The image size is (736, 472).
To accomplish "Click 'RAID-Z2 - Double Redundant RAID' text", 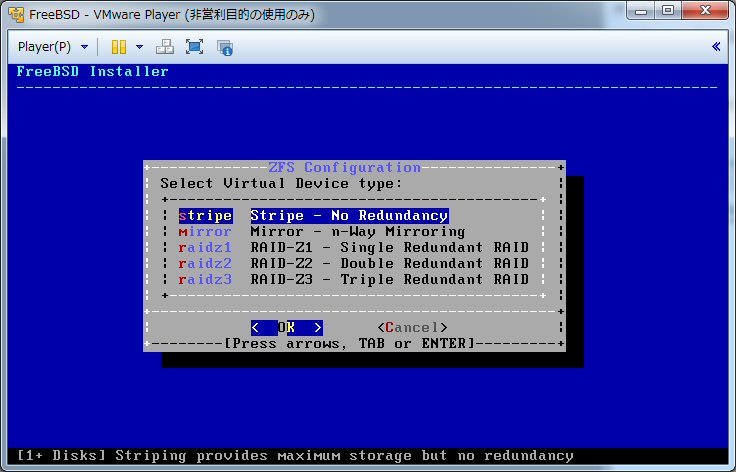I will [390, 263].
